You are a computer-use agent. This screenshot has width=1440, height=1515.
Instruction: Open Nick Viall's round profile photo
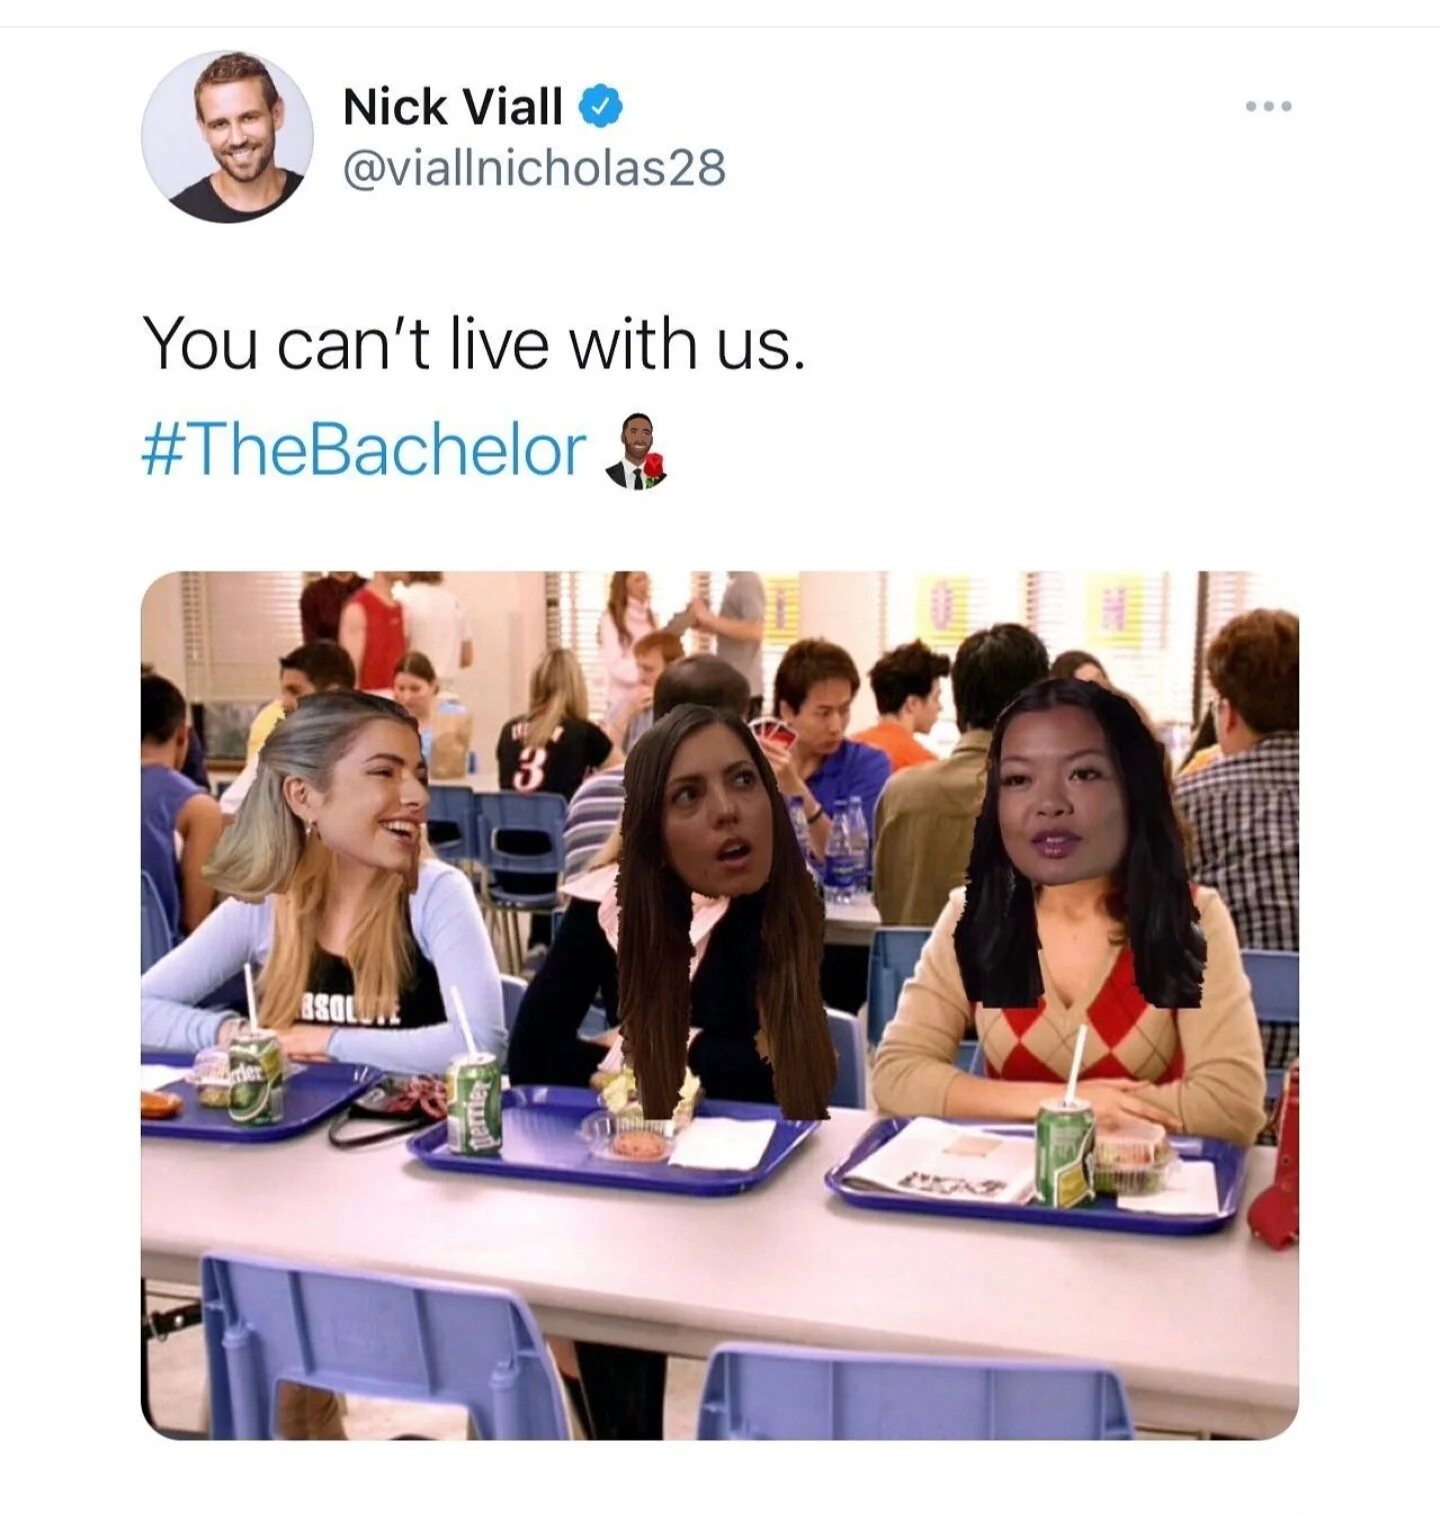click(227, 137)
